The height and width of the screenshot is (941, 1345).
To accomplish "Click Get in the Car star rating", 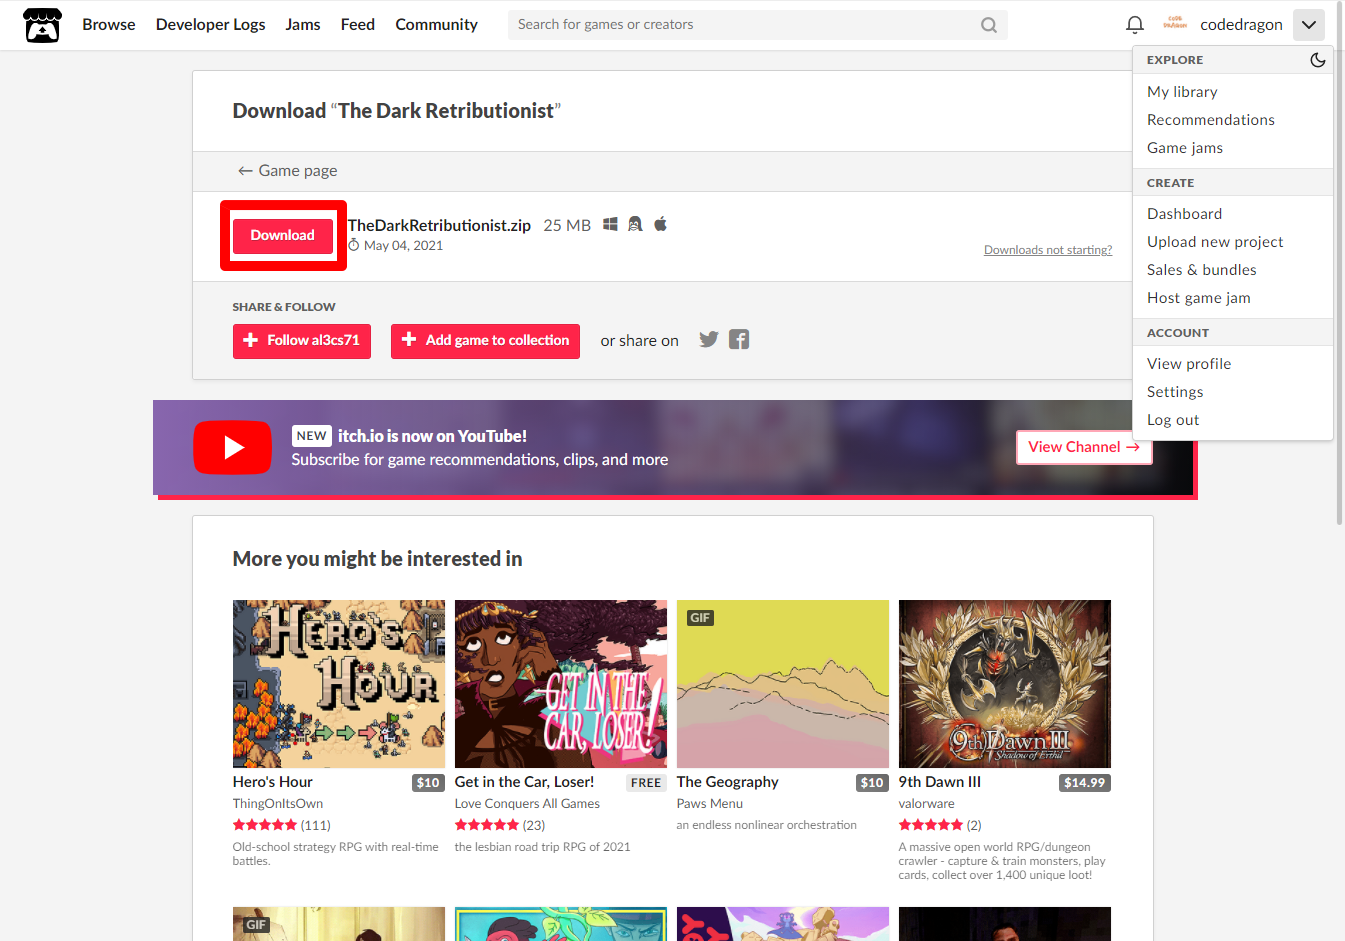I will (x=487, y=825).
